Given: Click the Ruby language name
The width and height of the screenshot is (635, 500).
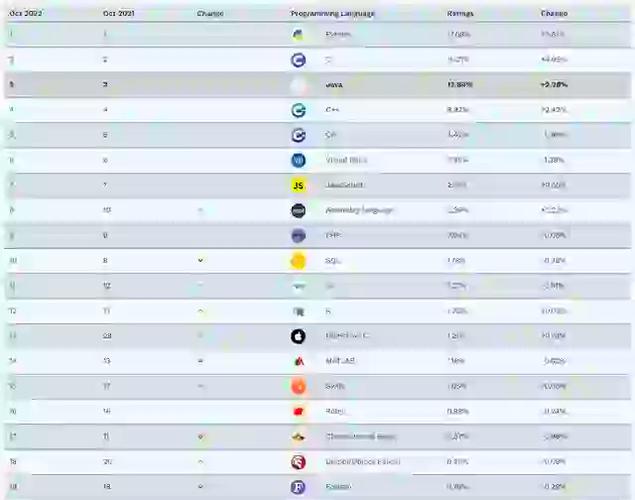Looking at the screenshot, I should [333, 411].
